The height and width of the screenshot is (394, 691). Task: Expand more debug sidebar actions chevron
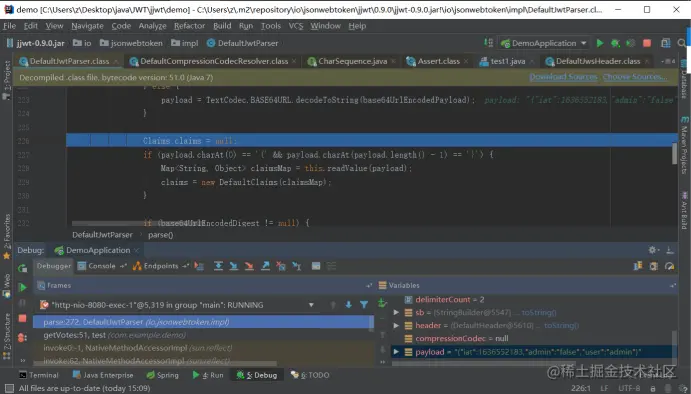coord(22,360)
